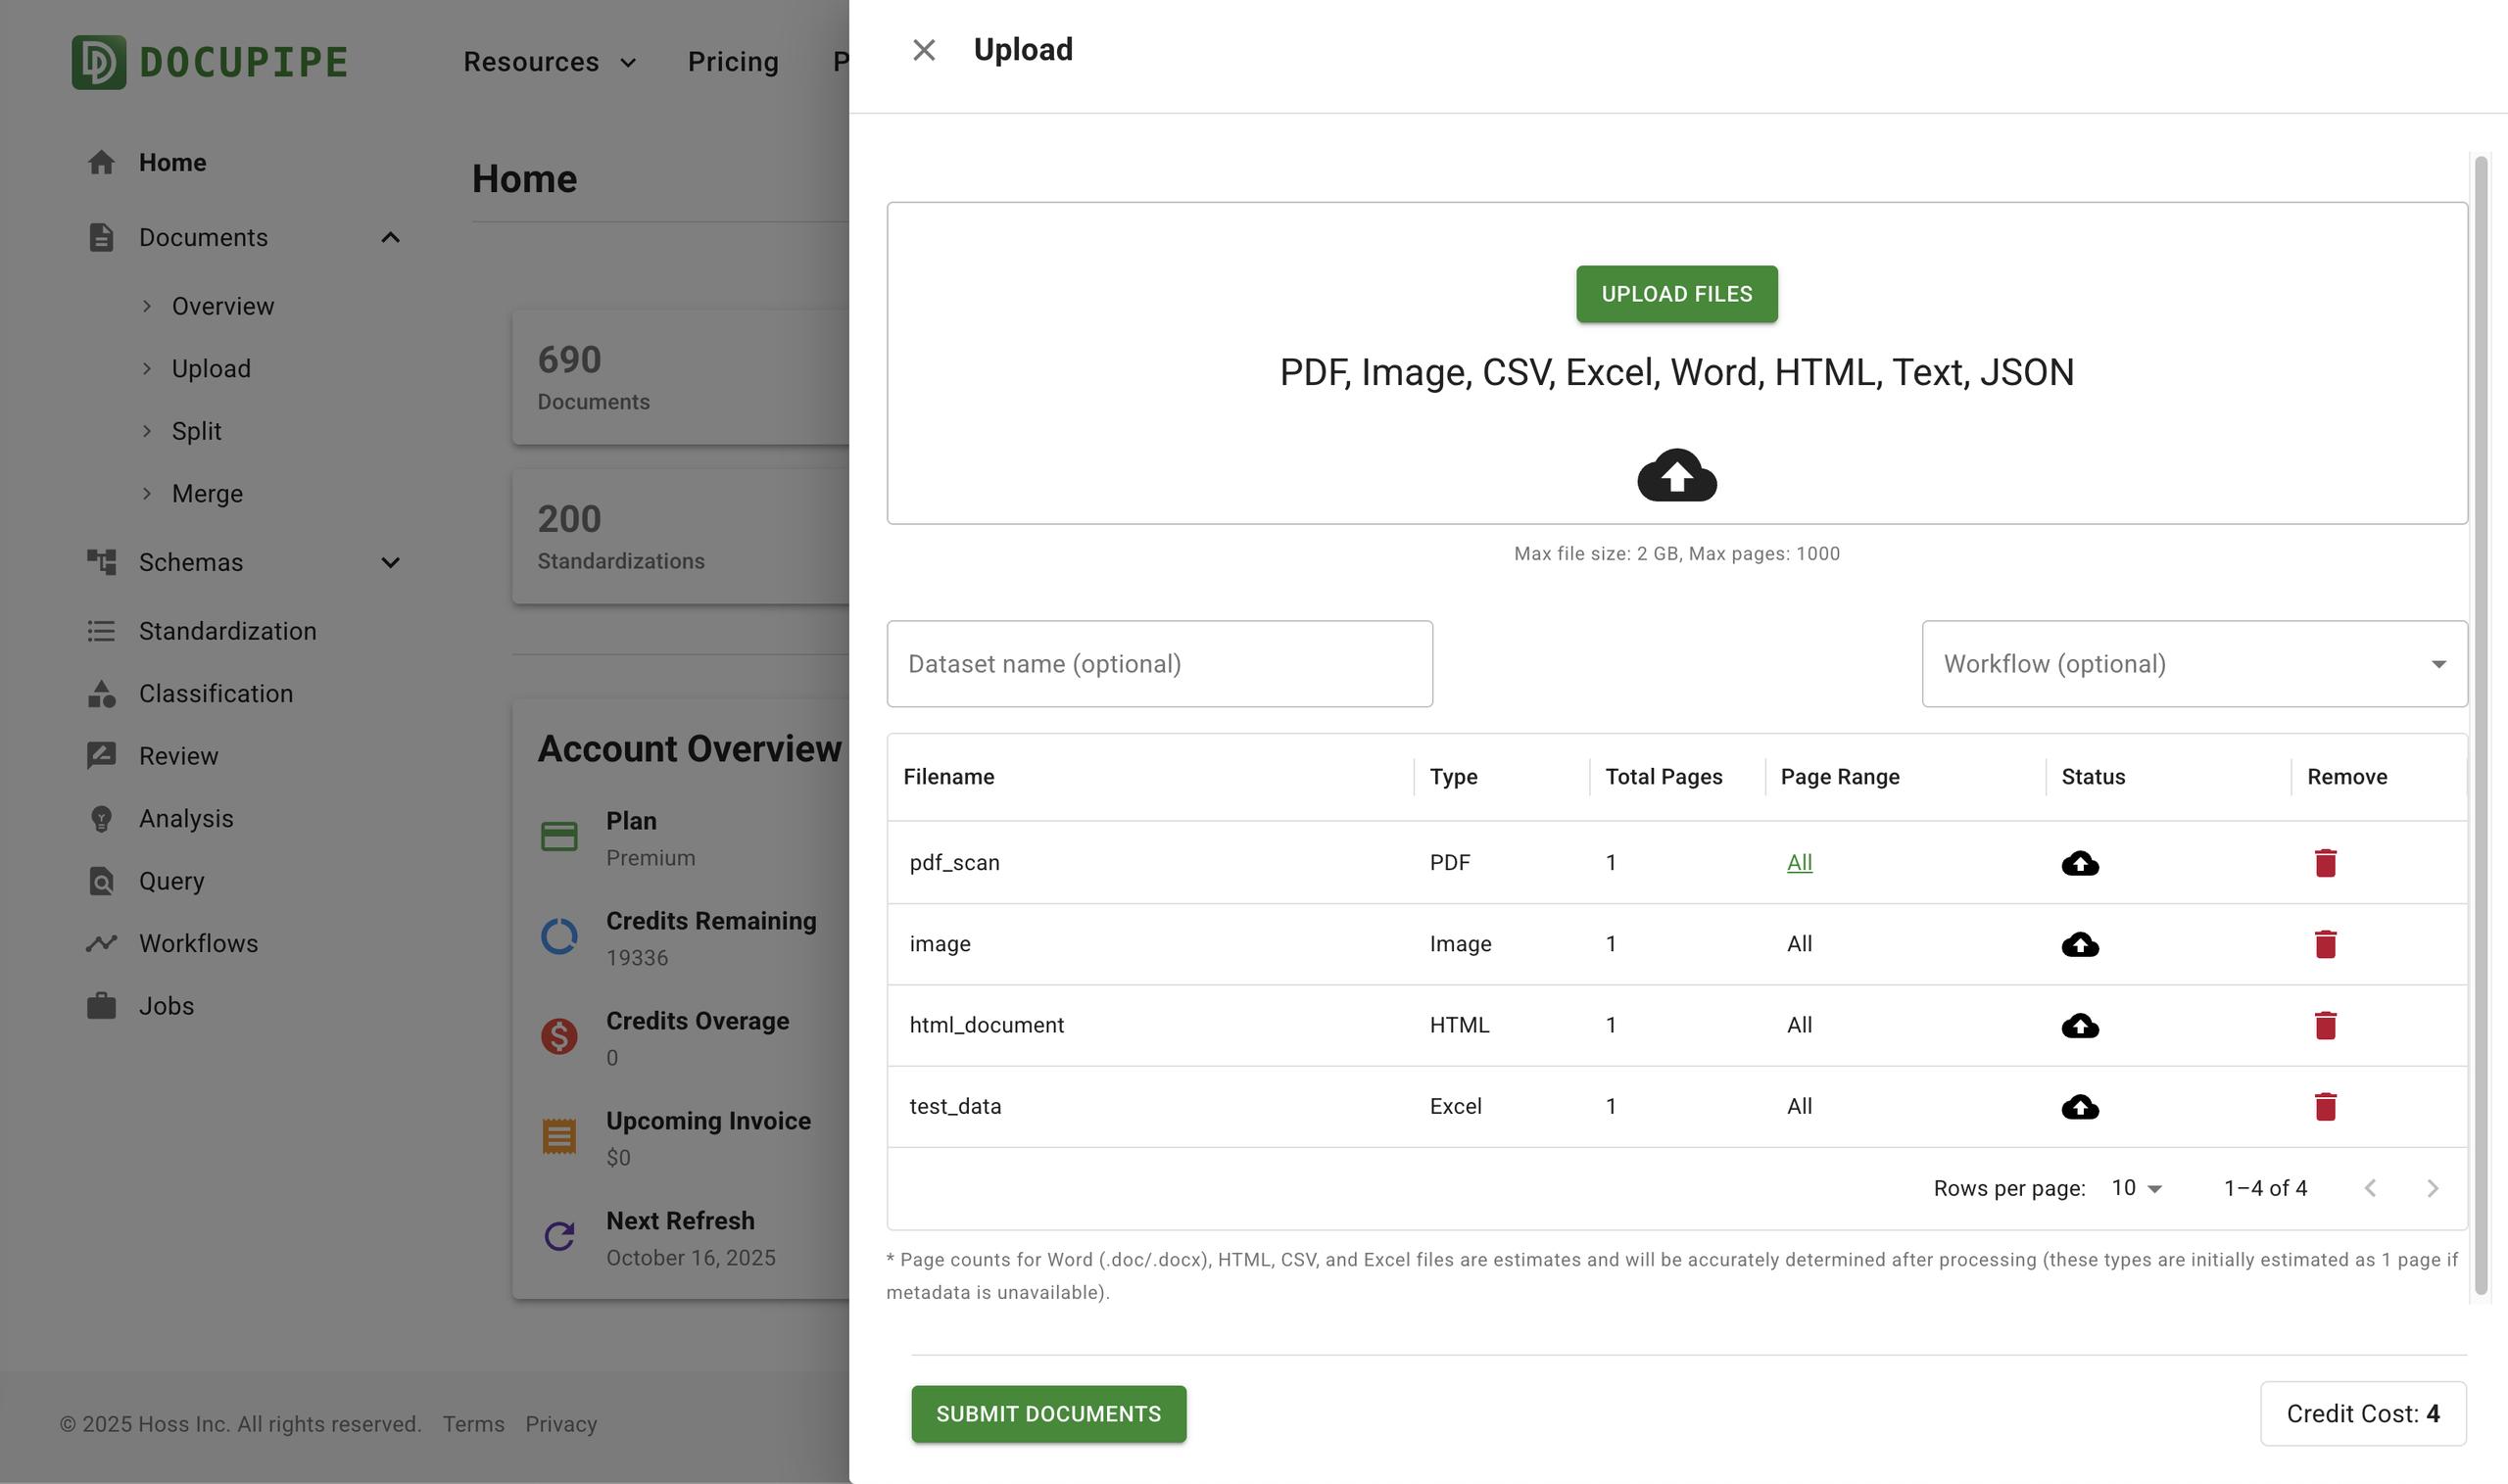Remove test_data using its trash icon
Screen dimensions: 2508x1484
pyautogui.click(x=2325, y=1106)
